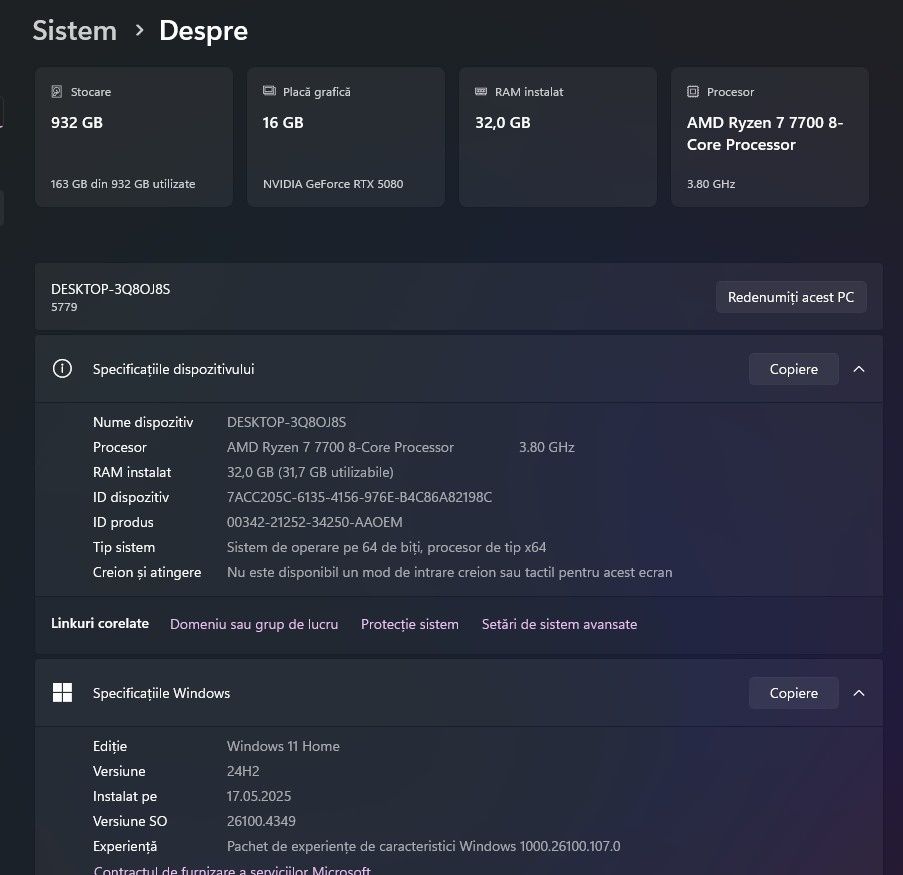Select RAM value 32,0 GB (31,7 GB utilizabile)

point(310,472)
